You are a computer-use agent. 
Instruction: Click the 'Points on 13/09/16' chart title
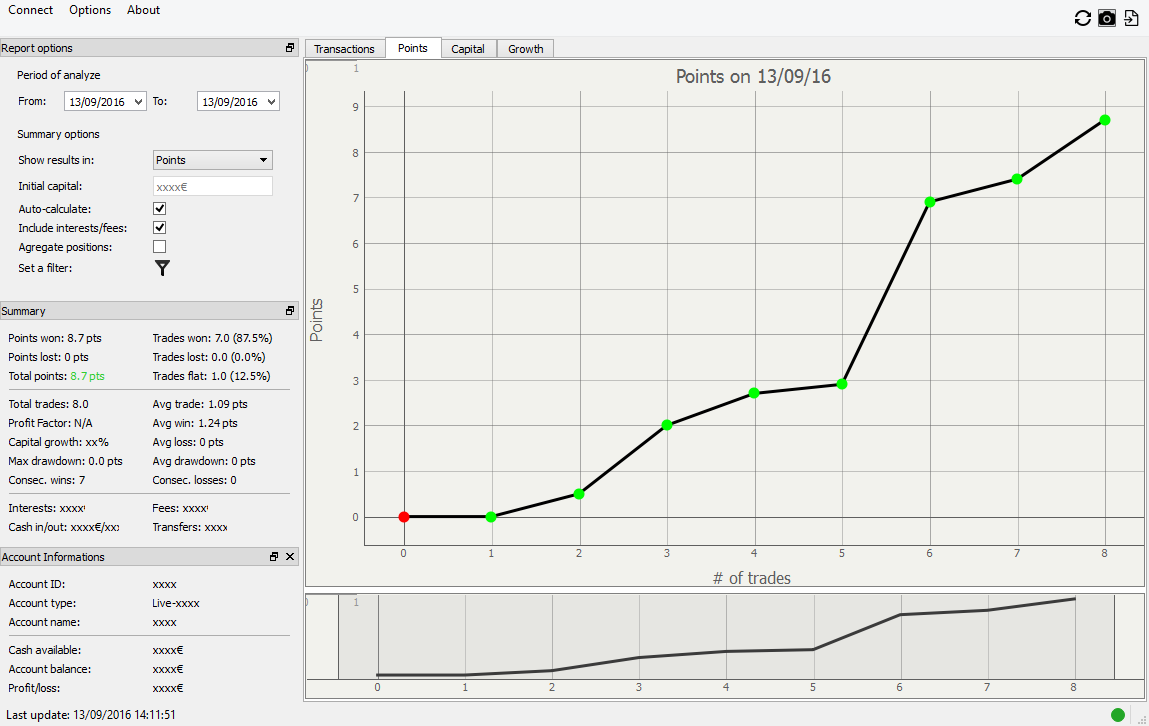point(753,76)
